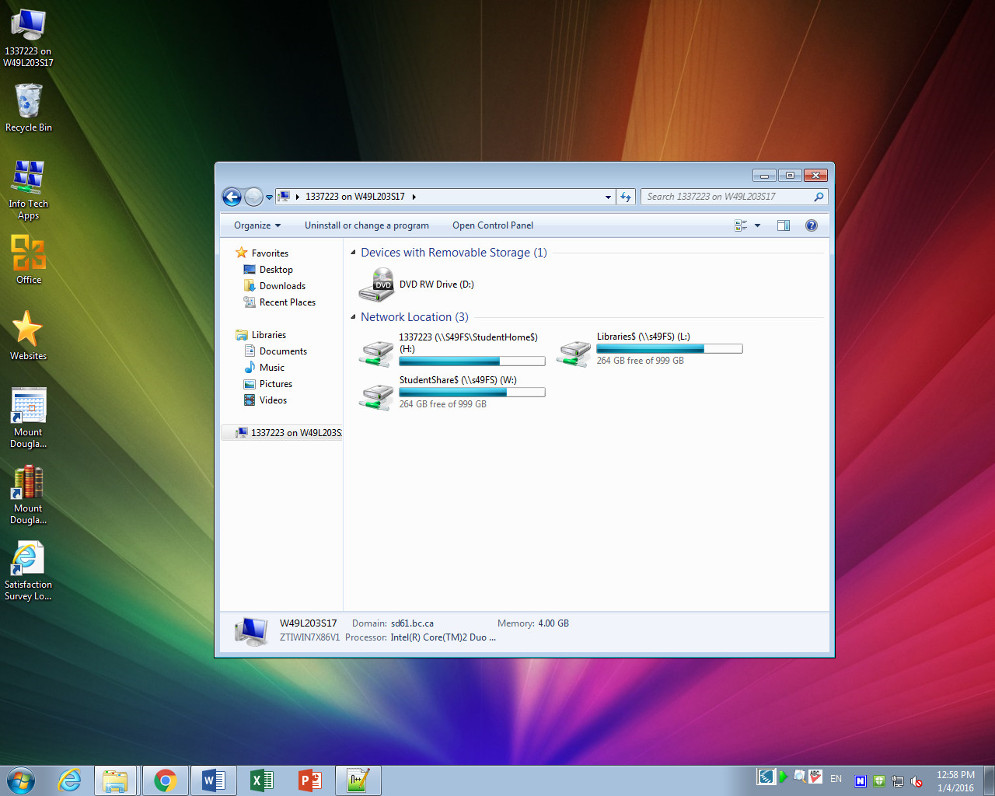Click Windows Explorer taskbar button
Viewport: 995px width, 796px height.
(x=115, y=781)
